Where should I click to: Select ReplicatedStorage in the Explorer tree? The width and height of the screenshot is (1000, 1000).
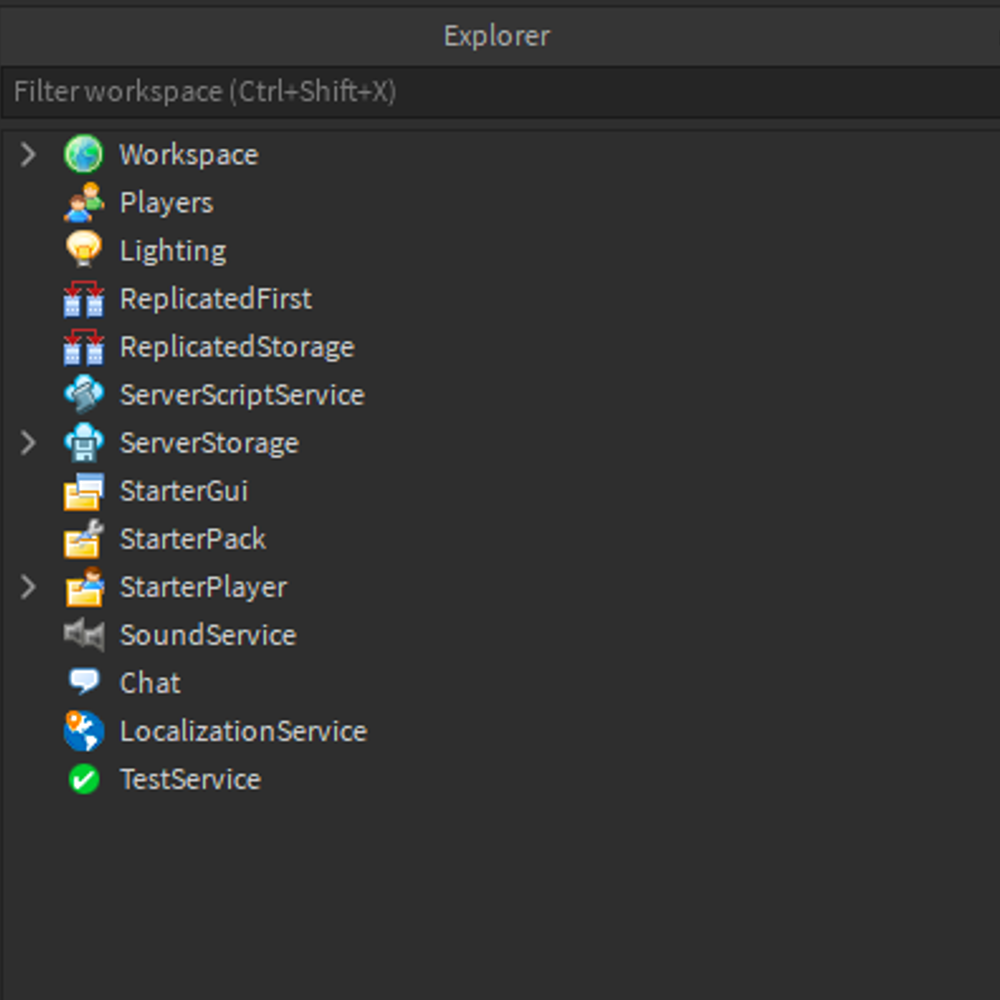click(x=237, y=347)
